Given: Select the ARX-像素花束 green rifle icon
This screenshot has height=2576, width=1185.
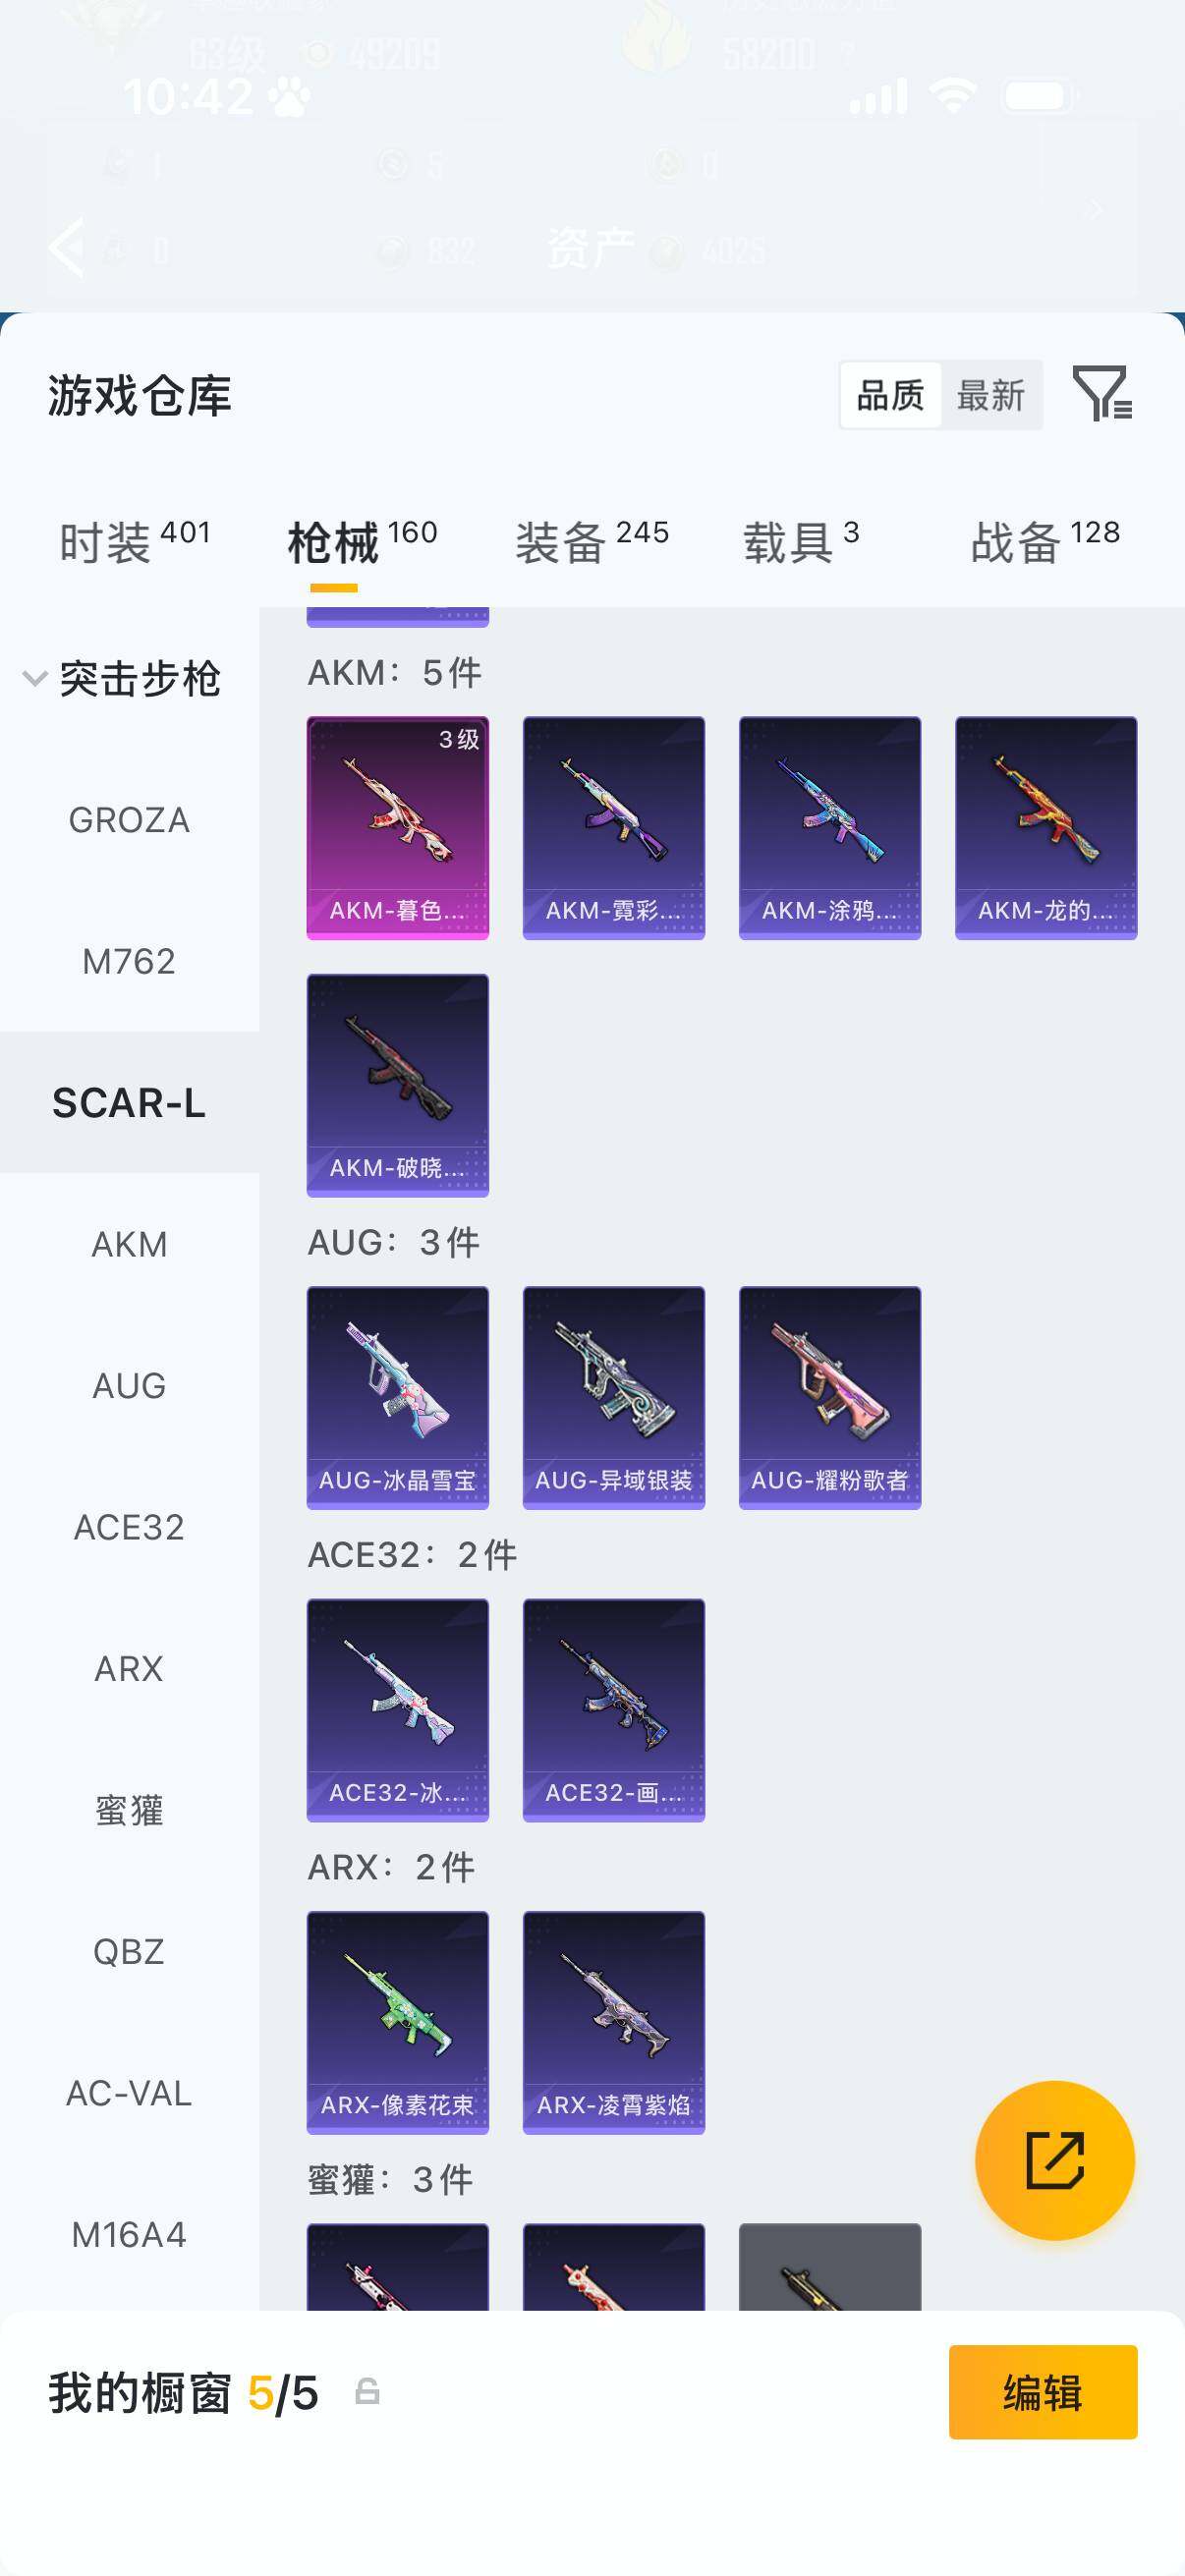Looking at the screenshot, I should (x=397, y=2022).
